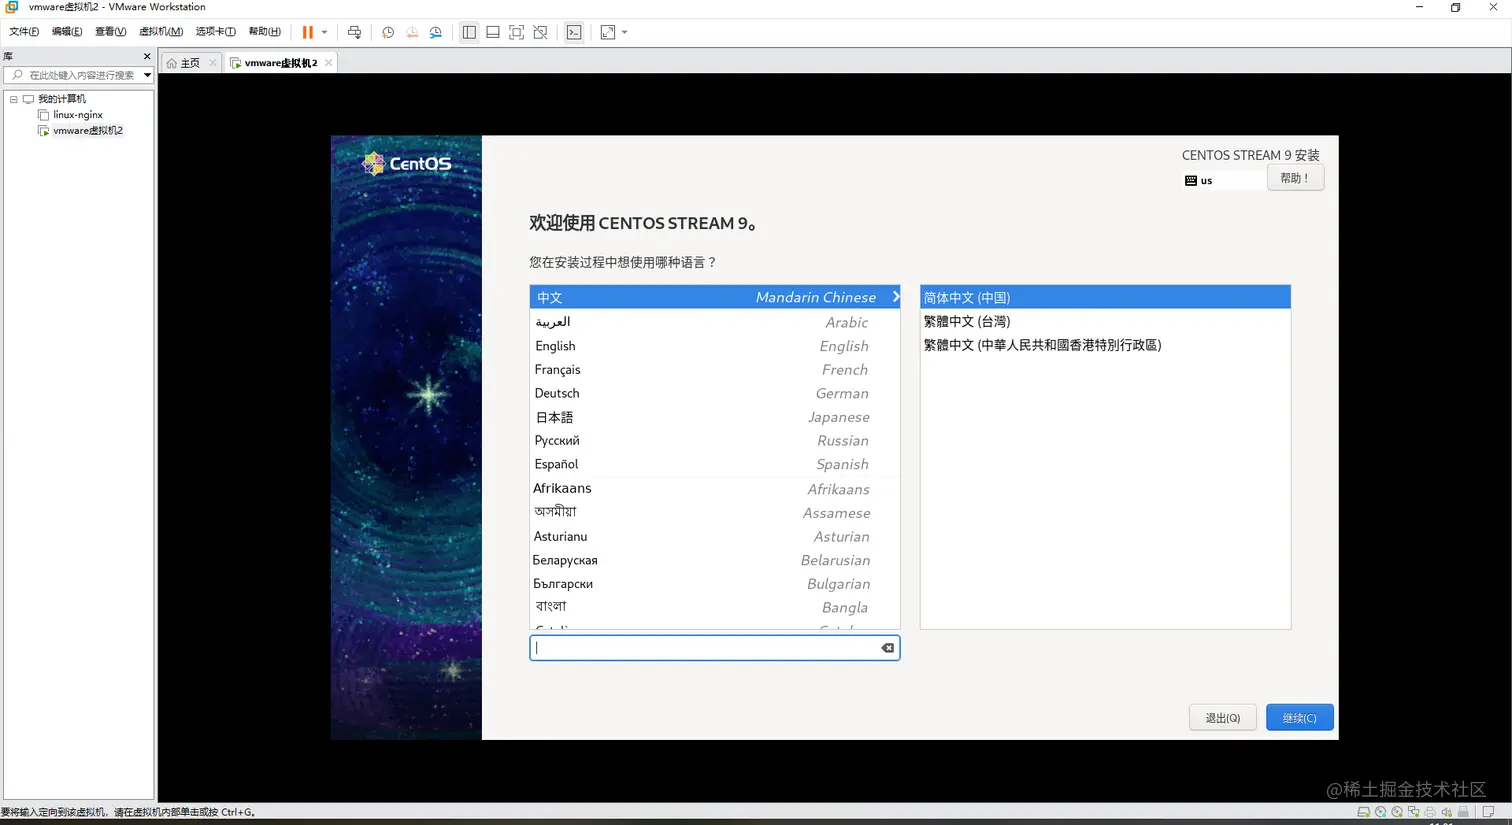Take a snapshot of the virtual machine
The image size is (1512, 825).
(x=388, y=32)
